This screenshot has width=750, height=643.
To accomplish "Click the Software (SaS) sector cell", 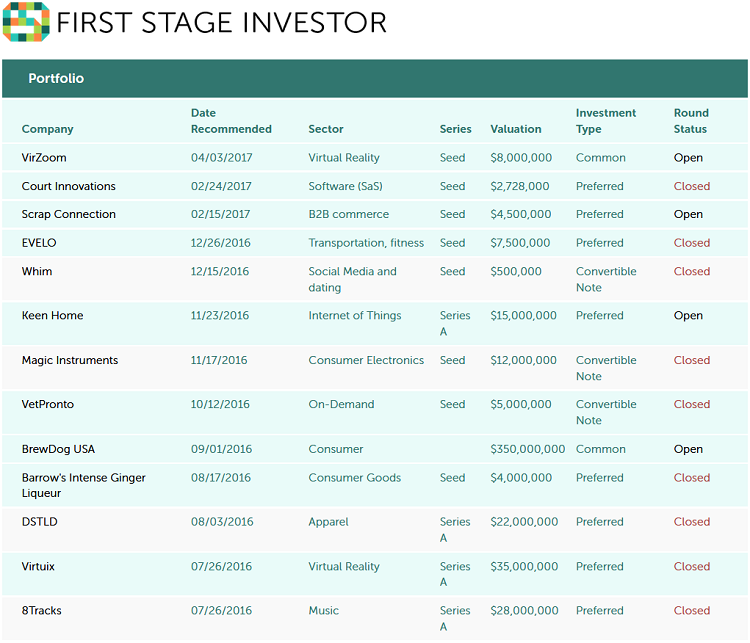I will tap(345, 186).
